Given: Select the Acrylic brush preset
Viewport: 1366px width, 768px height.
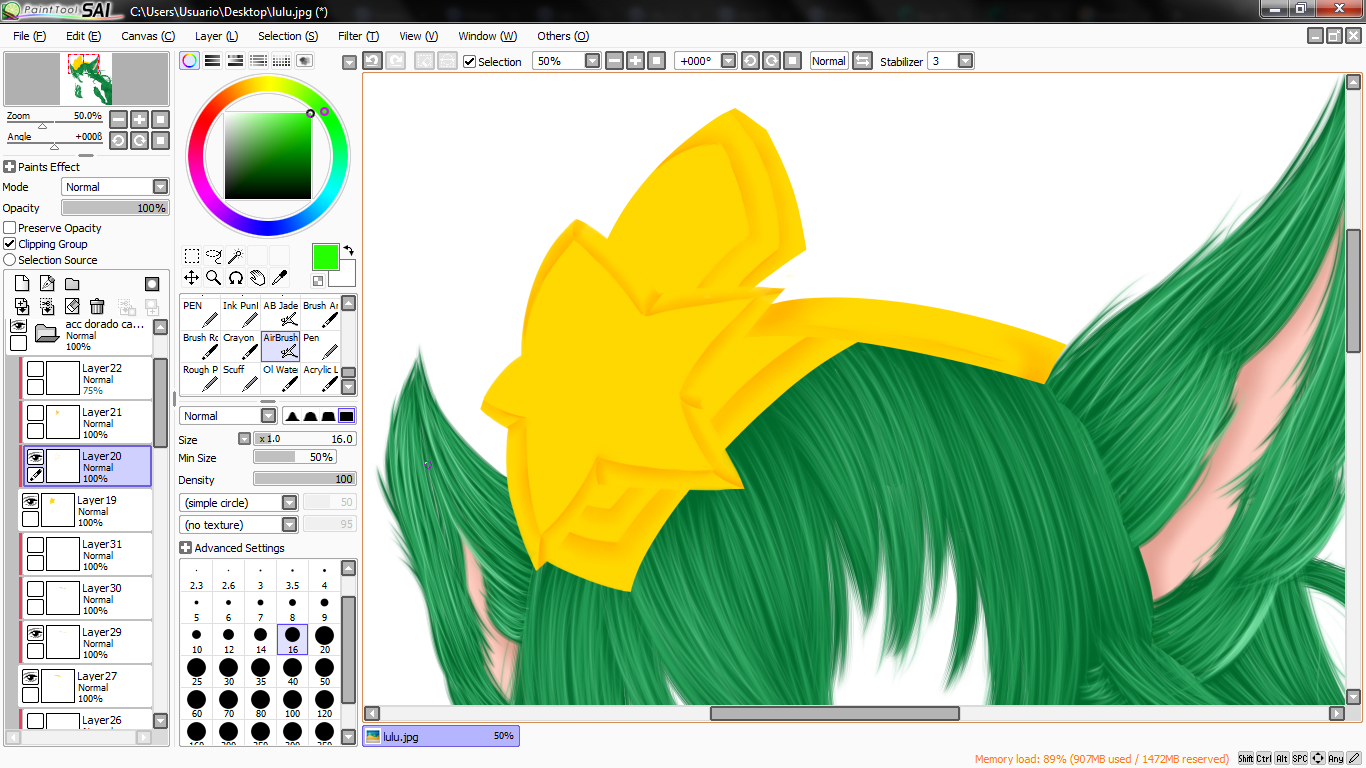Looking at the screenshot, I should 320,378.
